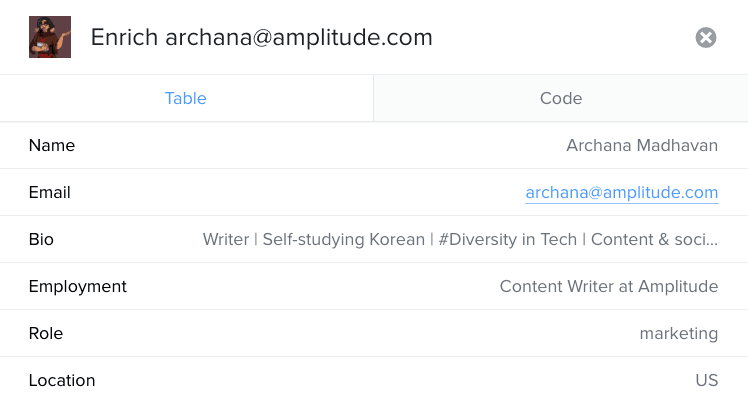The image size is (748, 403).
Task: Click the Self-studying Korean bio phrase
Action: click(346, 240)
